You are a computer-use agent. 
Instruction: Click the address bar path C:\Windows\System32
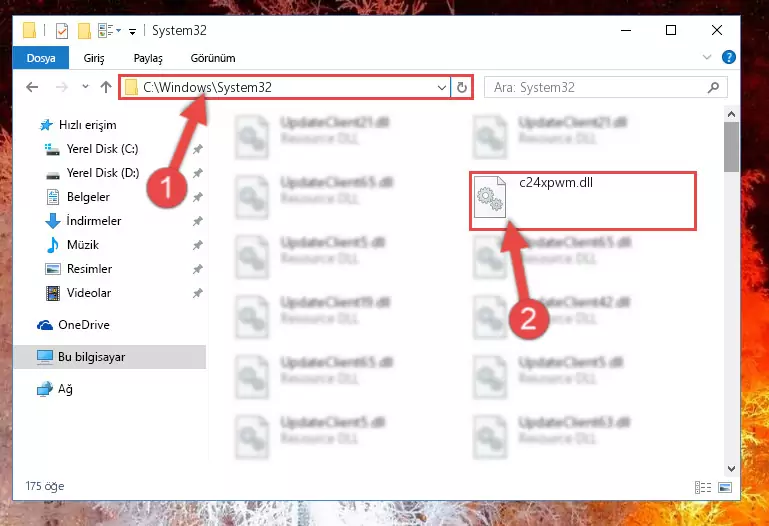(207, 87)
